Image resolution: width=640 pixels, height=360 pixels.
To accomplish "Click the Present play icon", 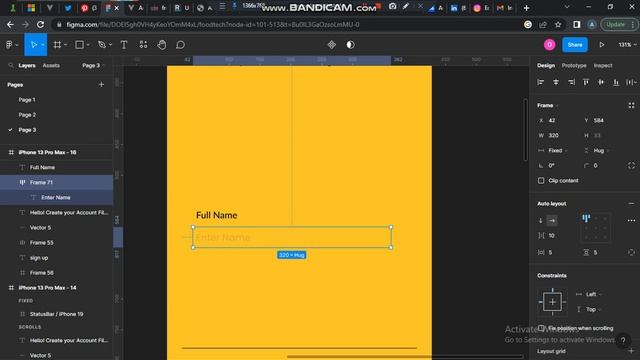I will coord(602,45).
